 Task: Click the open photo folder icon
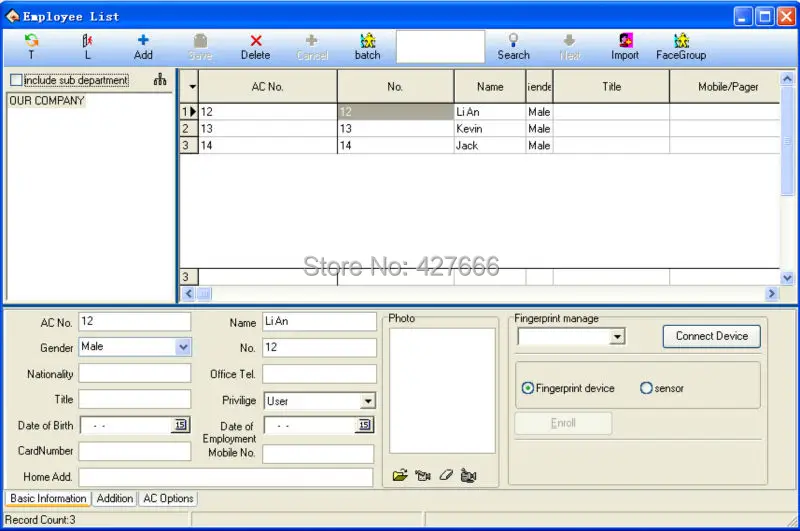pyautogui.click(x=400, y=475)
